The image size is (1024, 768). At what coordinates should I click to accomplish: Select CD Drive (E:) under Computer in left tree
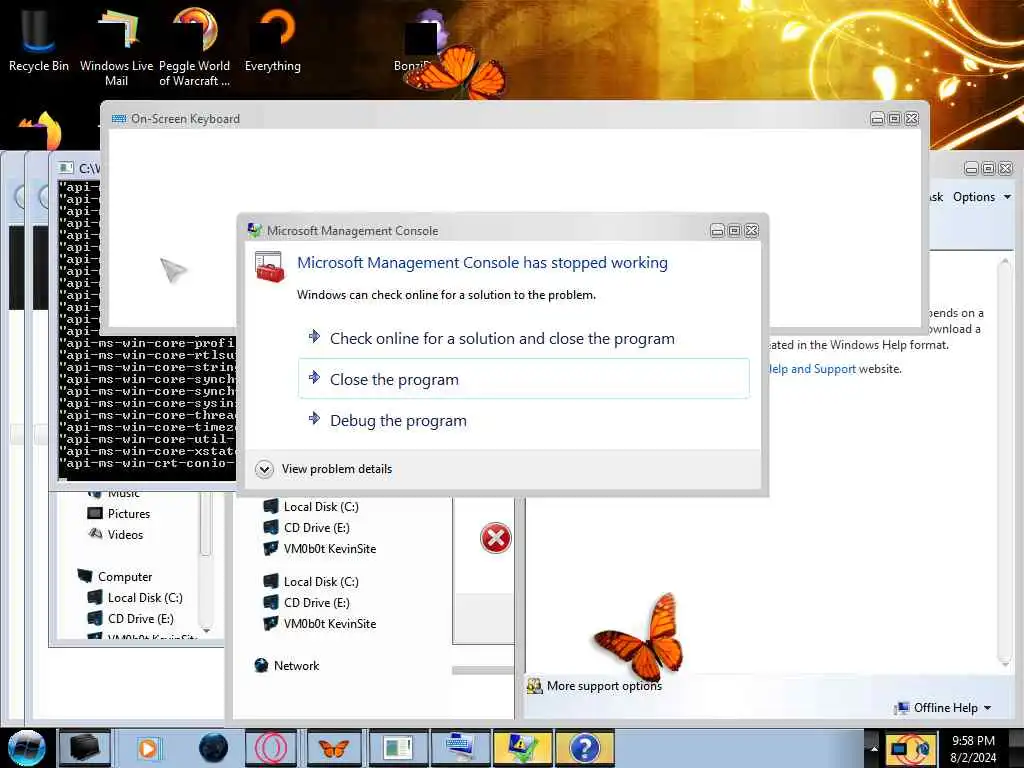131,618
